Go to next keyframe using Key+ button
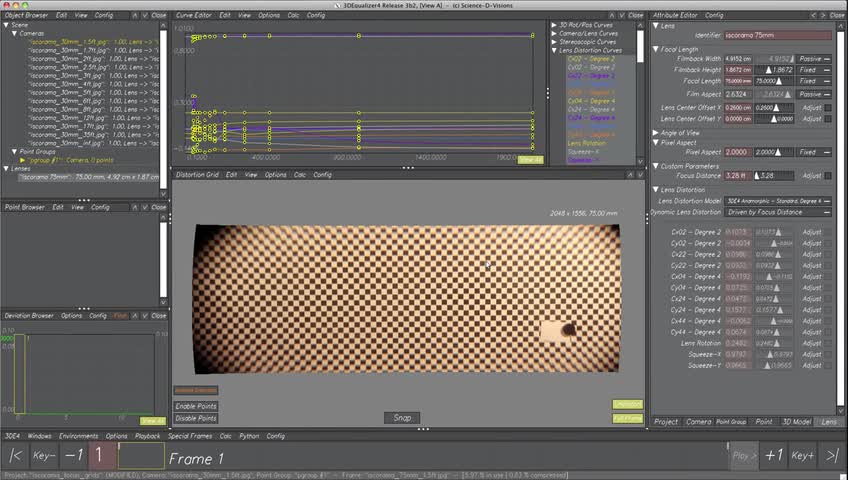 [x=803, y=456]
